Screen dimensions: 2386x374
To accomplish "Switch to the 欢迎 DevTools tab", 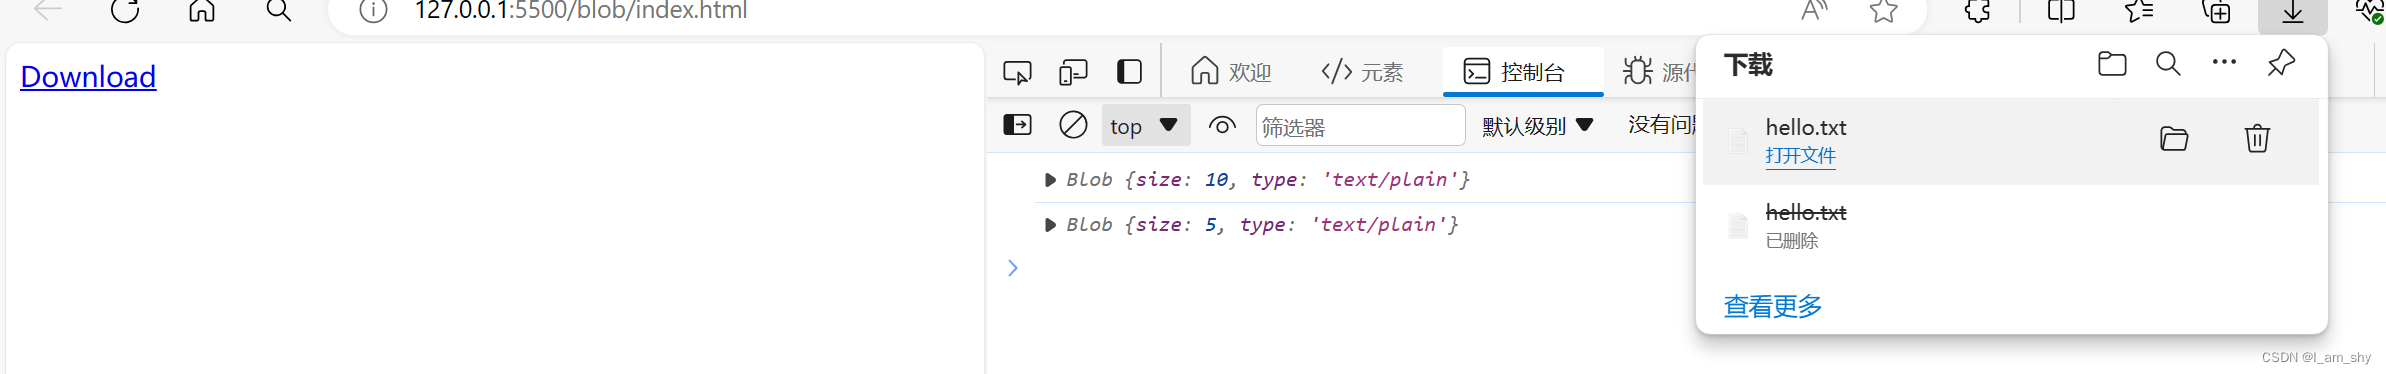I will coord(1231,72).
